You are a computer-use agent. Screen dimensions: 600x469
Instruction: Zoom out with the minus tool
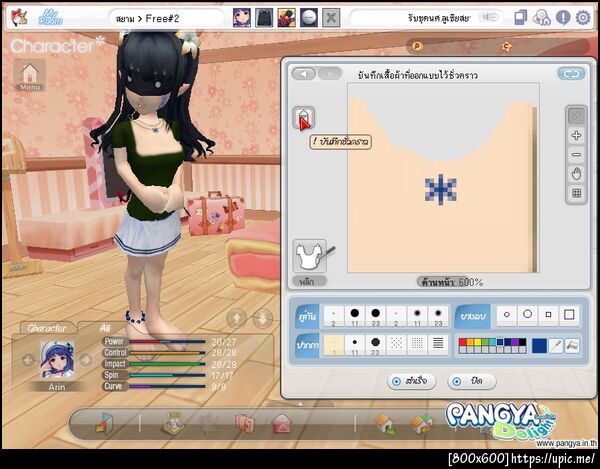point(576,155)
